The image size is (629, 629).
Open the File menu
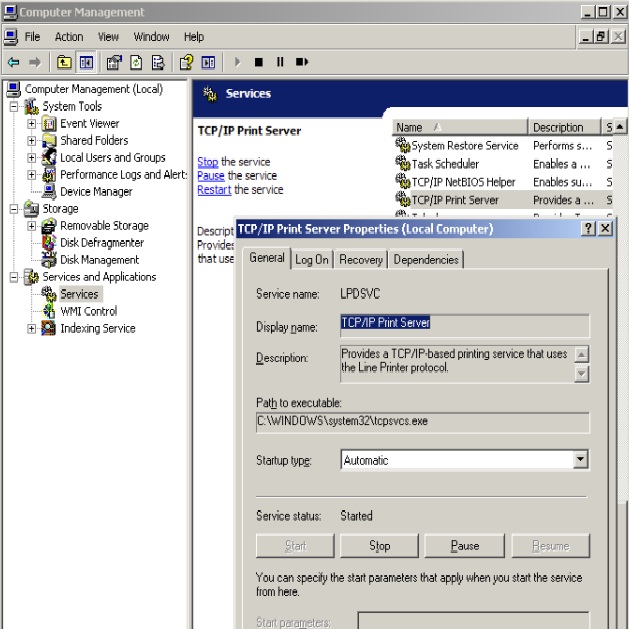tap(32, 37)
